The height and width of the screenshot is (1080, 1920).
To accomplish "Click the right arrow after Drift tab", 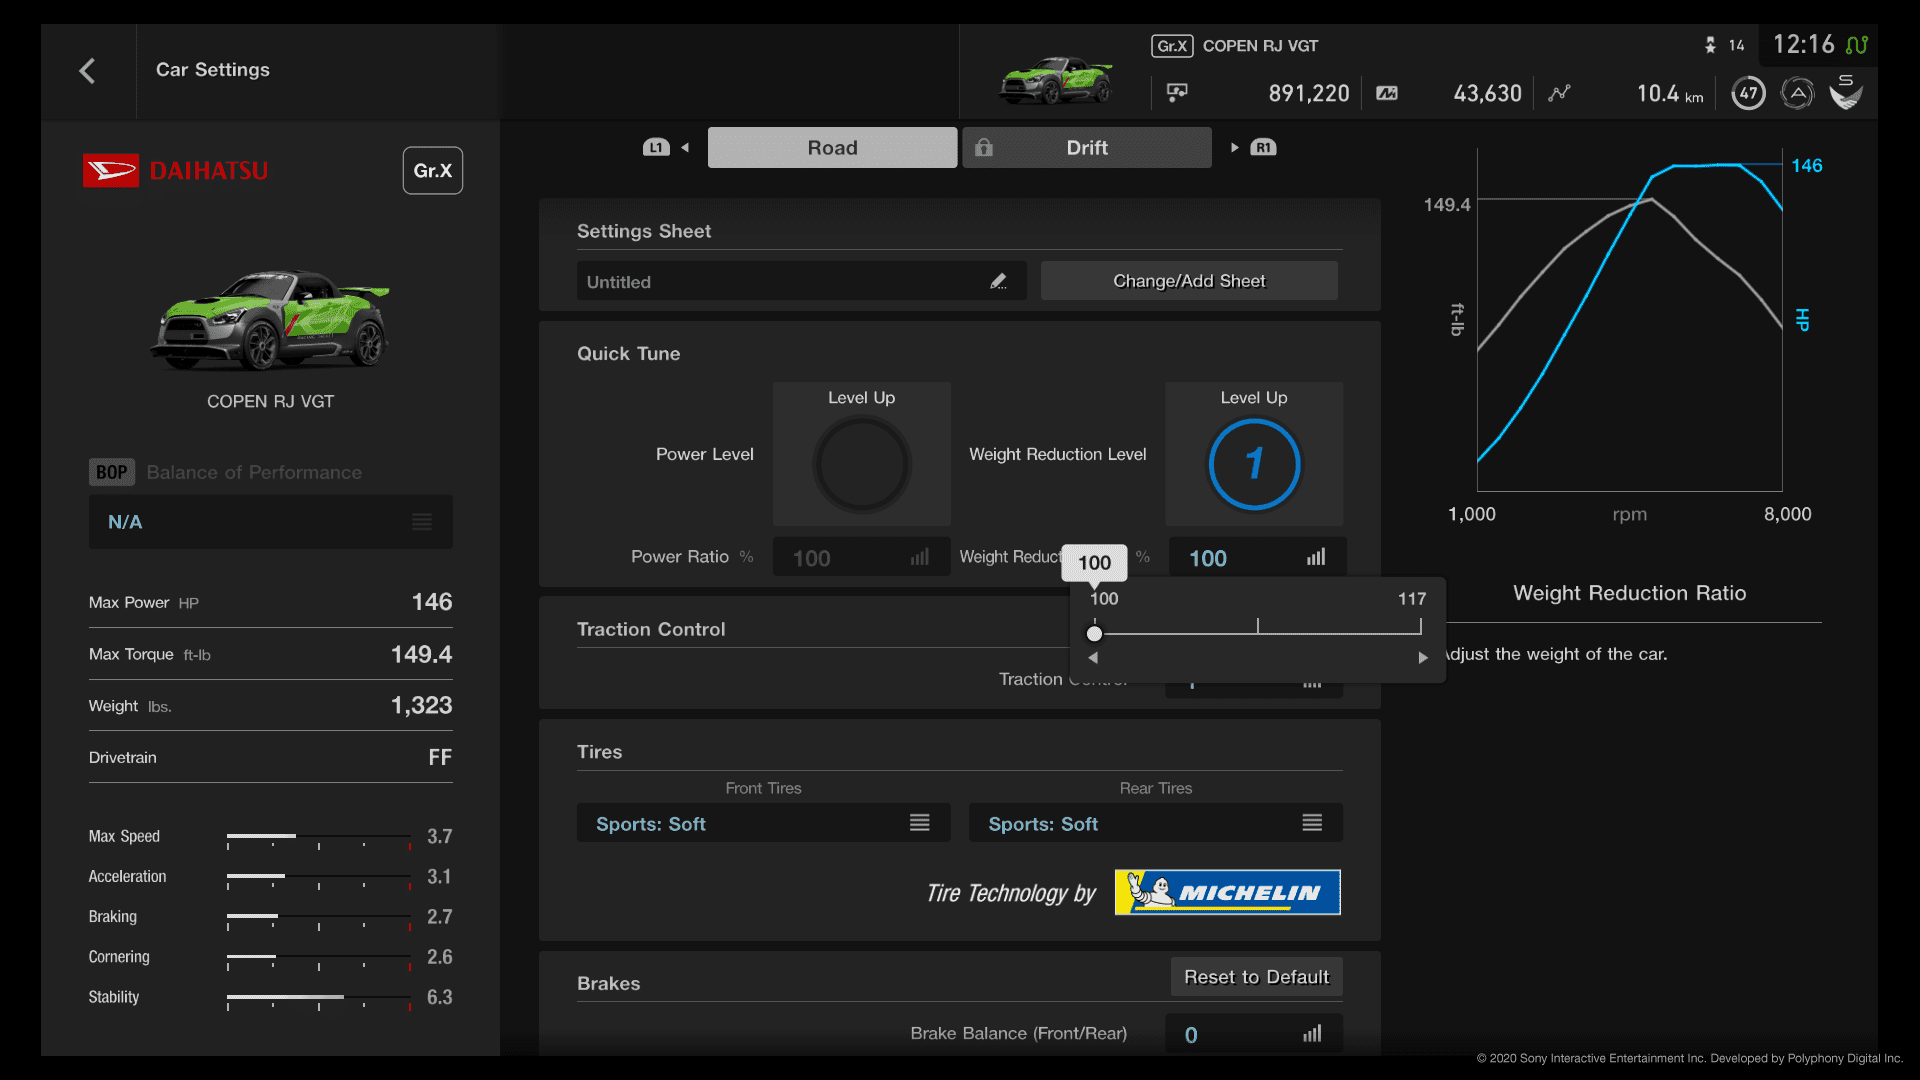I will [x=1235, y=148].
